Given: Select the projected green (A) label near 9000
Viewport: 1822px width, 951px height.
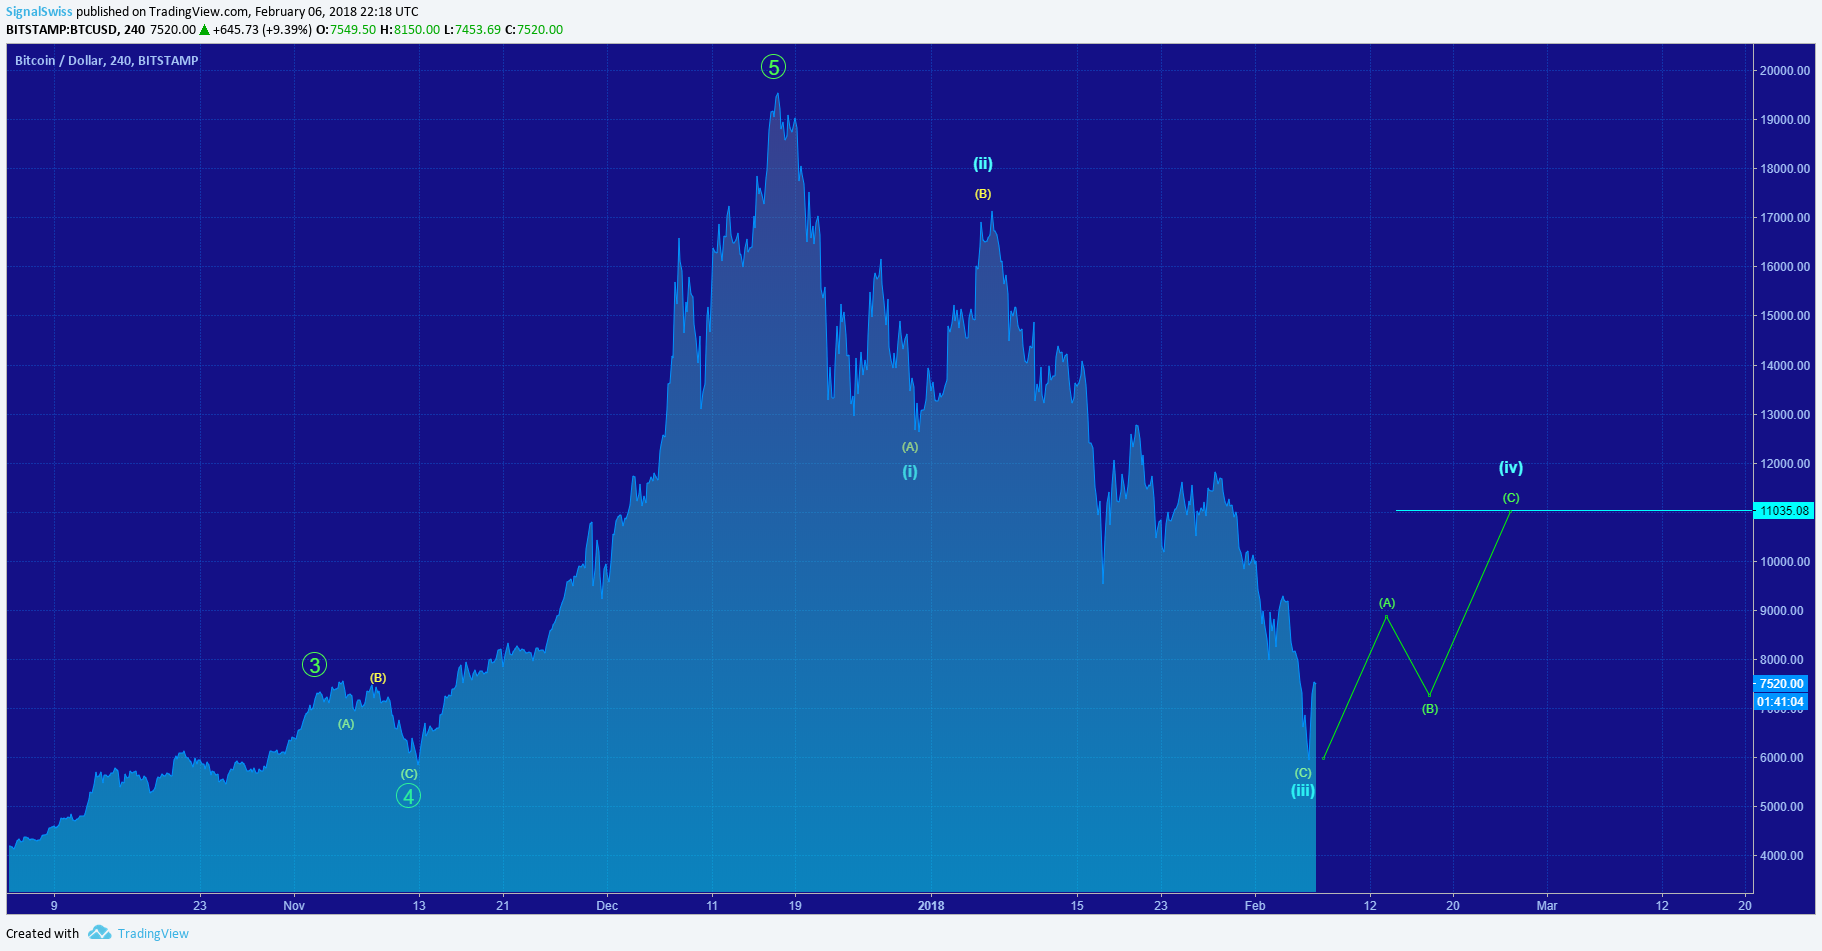Looking at the screenshot, I should (x=1387, y=603).
